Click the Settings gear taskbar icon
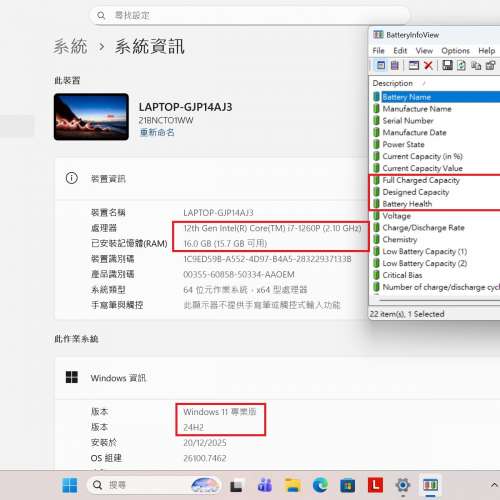 tap(403, 485)
